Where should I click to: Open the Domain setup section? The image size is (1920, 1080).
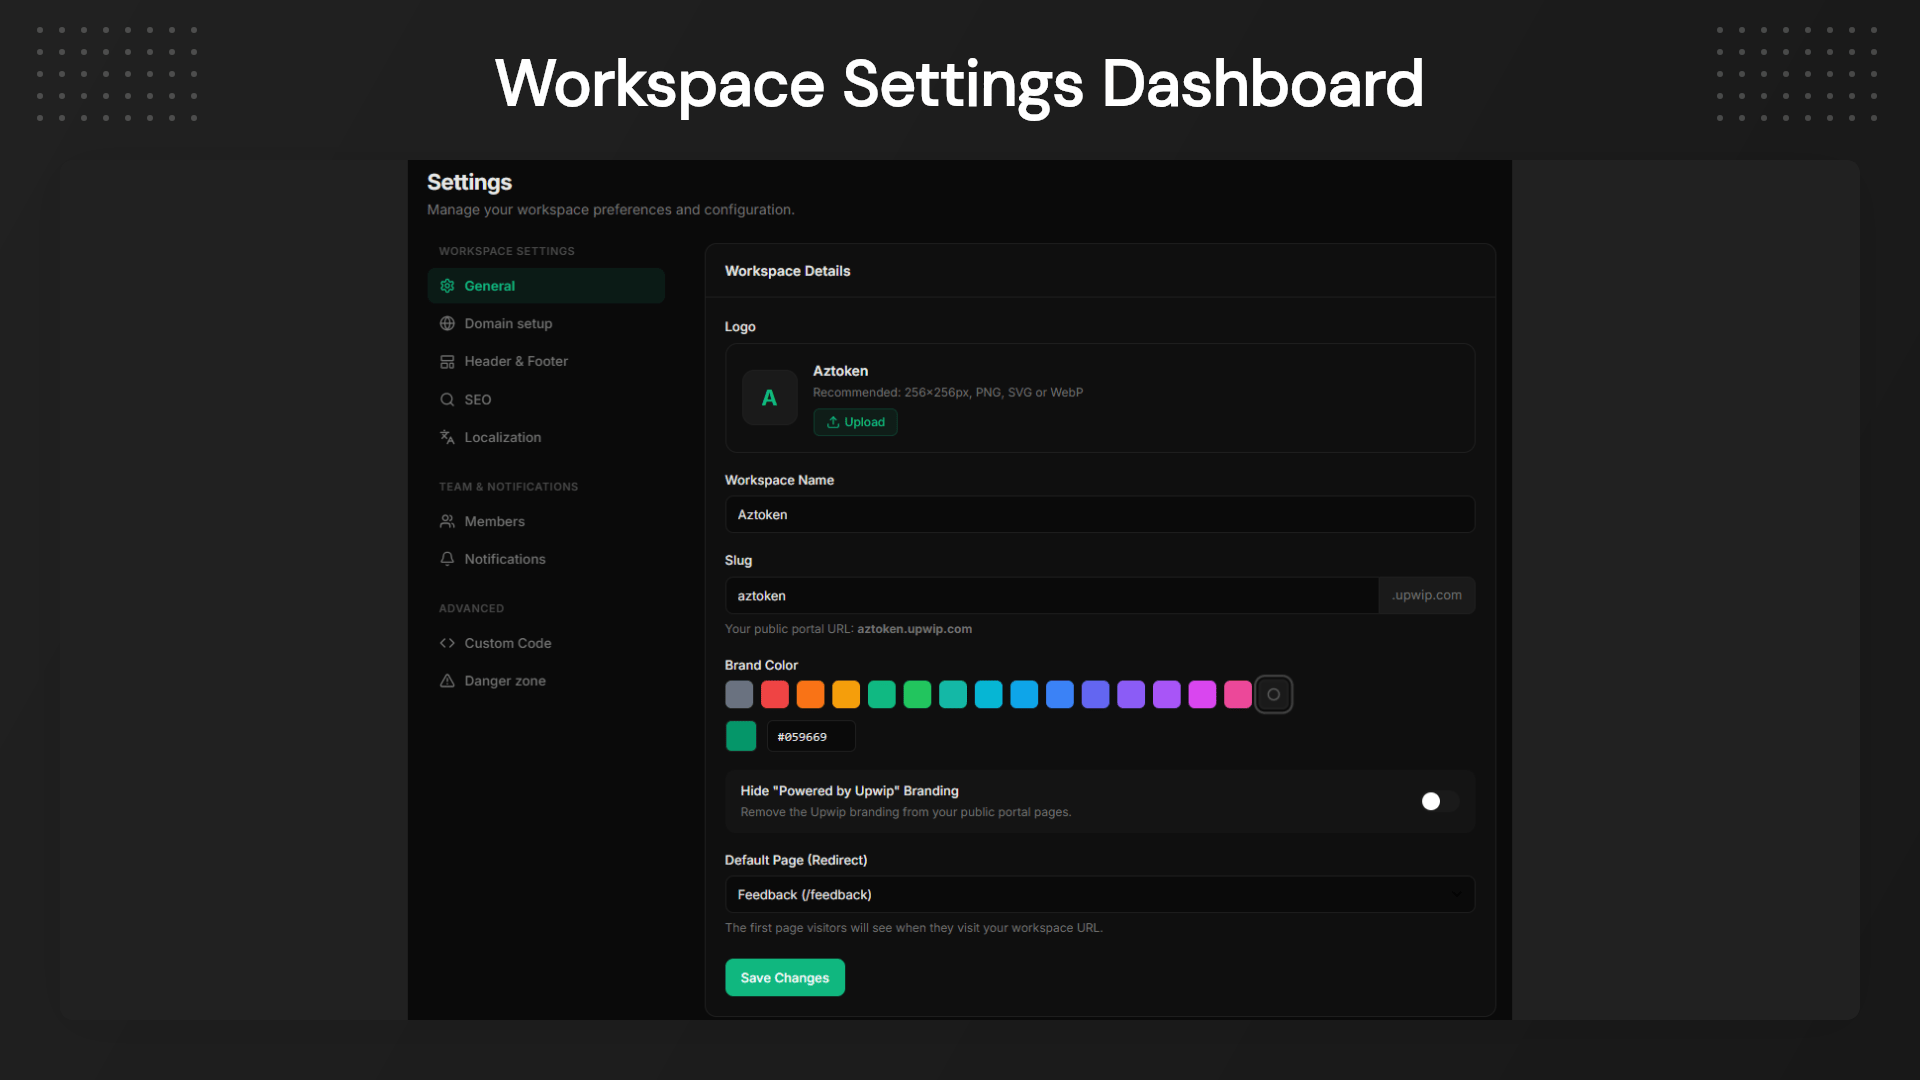pyautogui.click(x=546, y=324)
